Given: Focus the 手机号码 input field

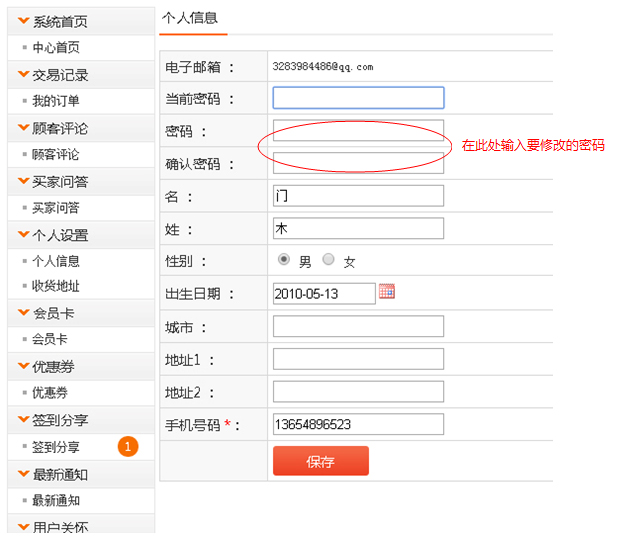Looking at the screenshot, I should click(358, 424).
